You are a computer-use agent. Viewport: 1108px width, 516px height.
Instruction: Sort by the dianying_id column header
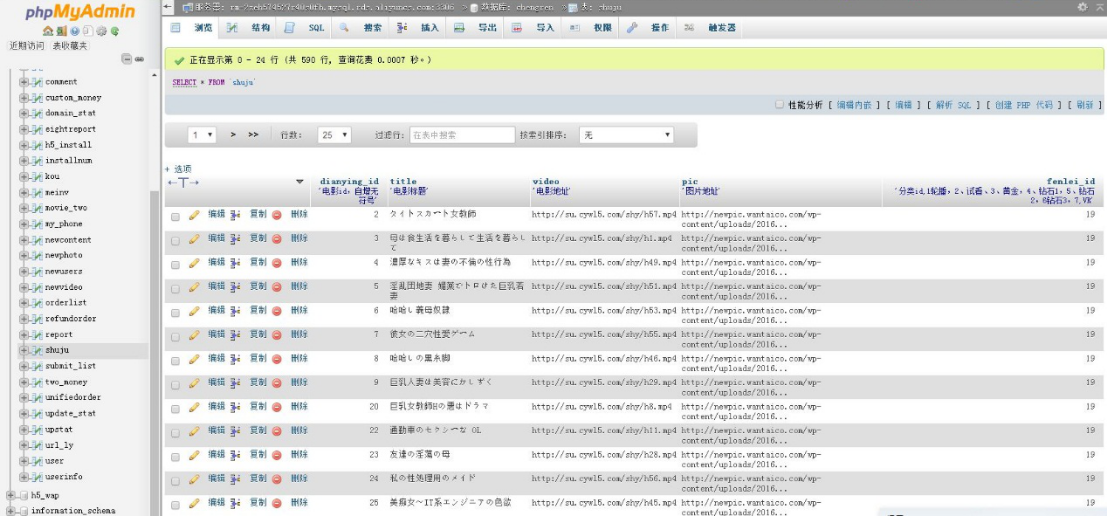(x=349, y=181)
